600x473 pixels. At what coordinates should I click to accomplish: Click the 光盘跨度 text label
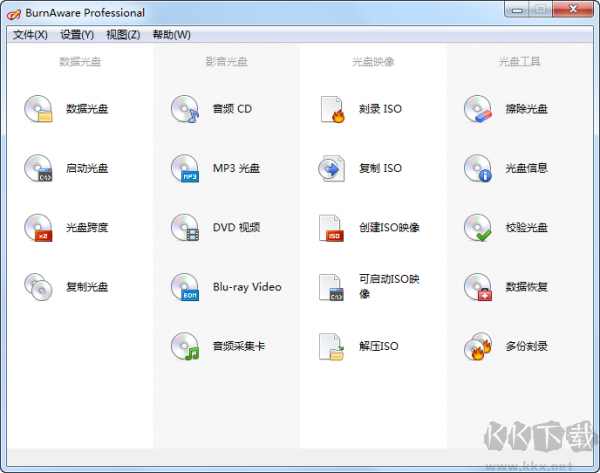pyautogui.click(x=87, y=228)
